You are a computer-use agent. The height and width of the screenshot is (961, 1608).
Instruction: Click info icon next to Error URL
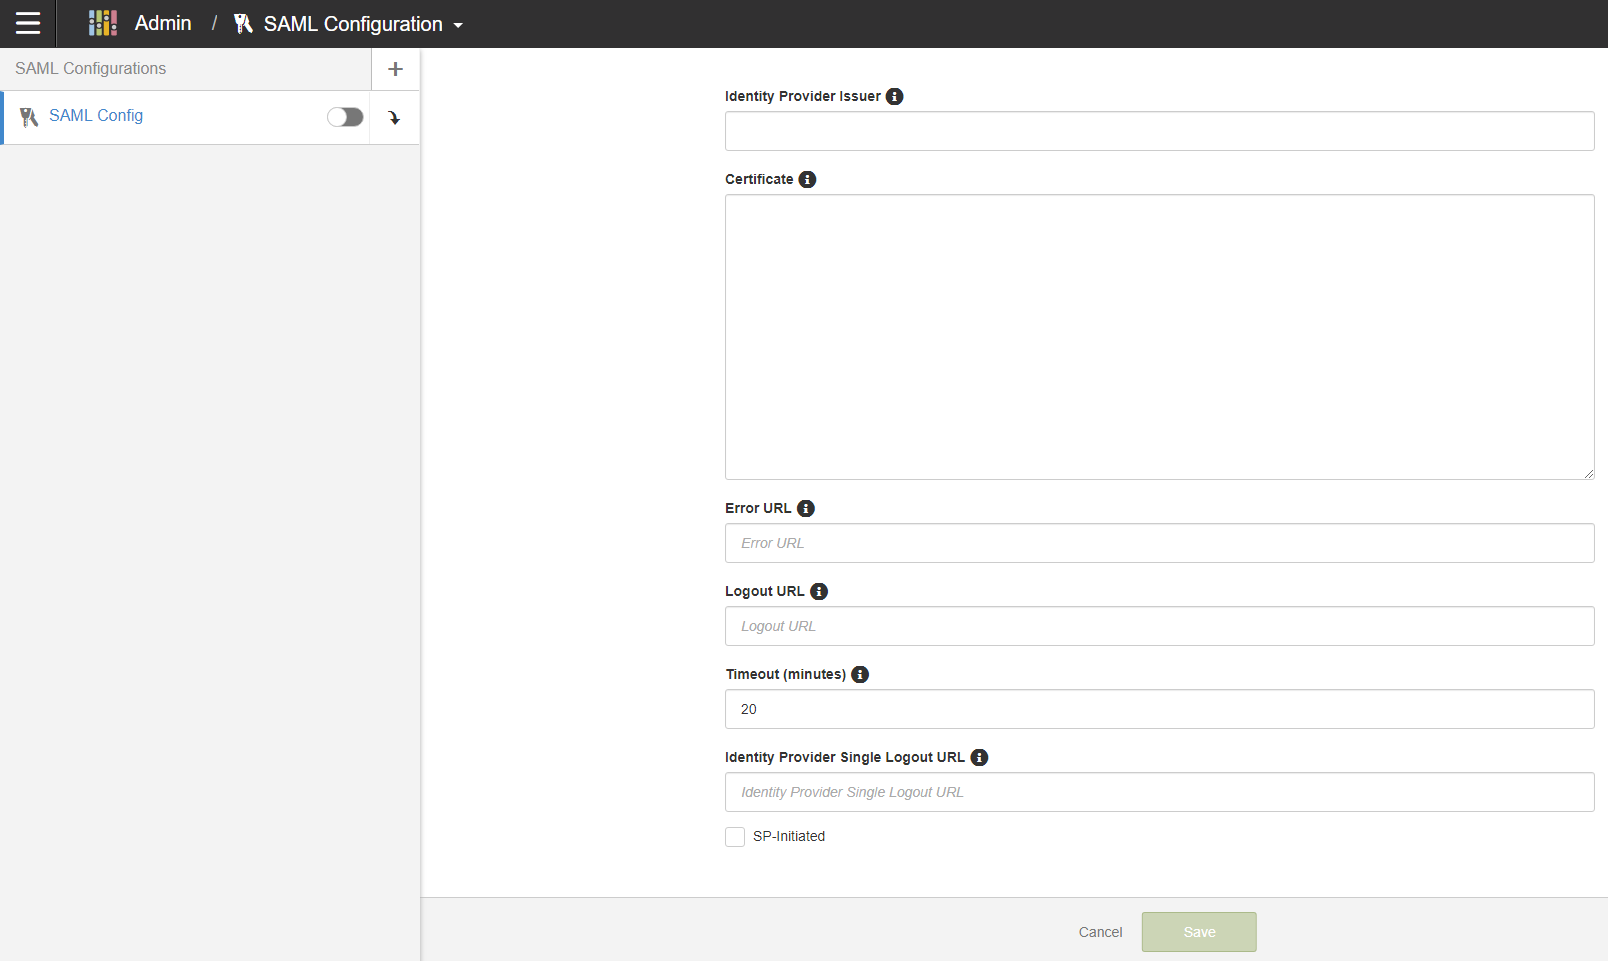[x=806, y=508]
